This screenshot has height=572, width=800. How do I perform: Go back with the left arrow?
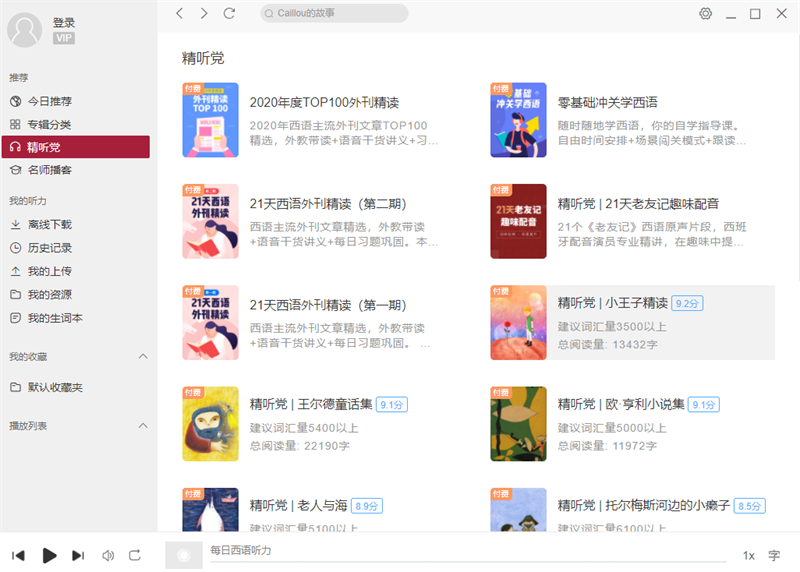pyautogui.click(x=180, y=13)
